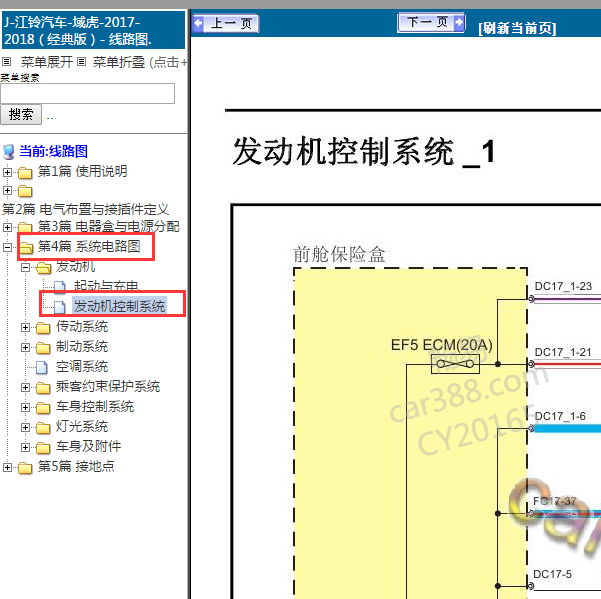The width and height of the screenshot is (601, 599).
Task: Expand the 第3篇 电器盒与电源分配 node
Action: click(x=7, y=227)
